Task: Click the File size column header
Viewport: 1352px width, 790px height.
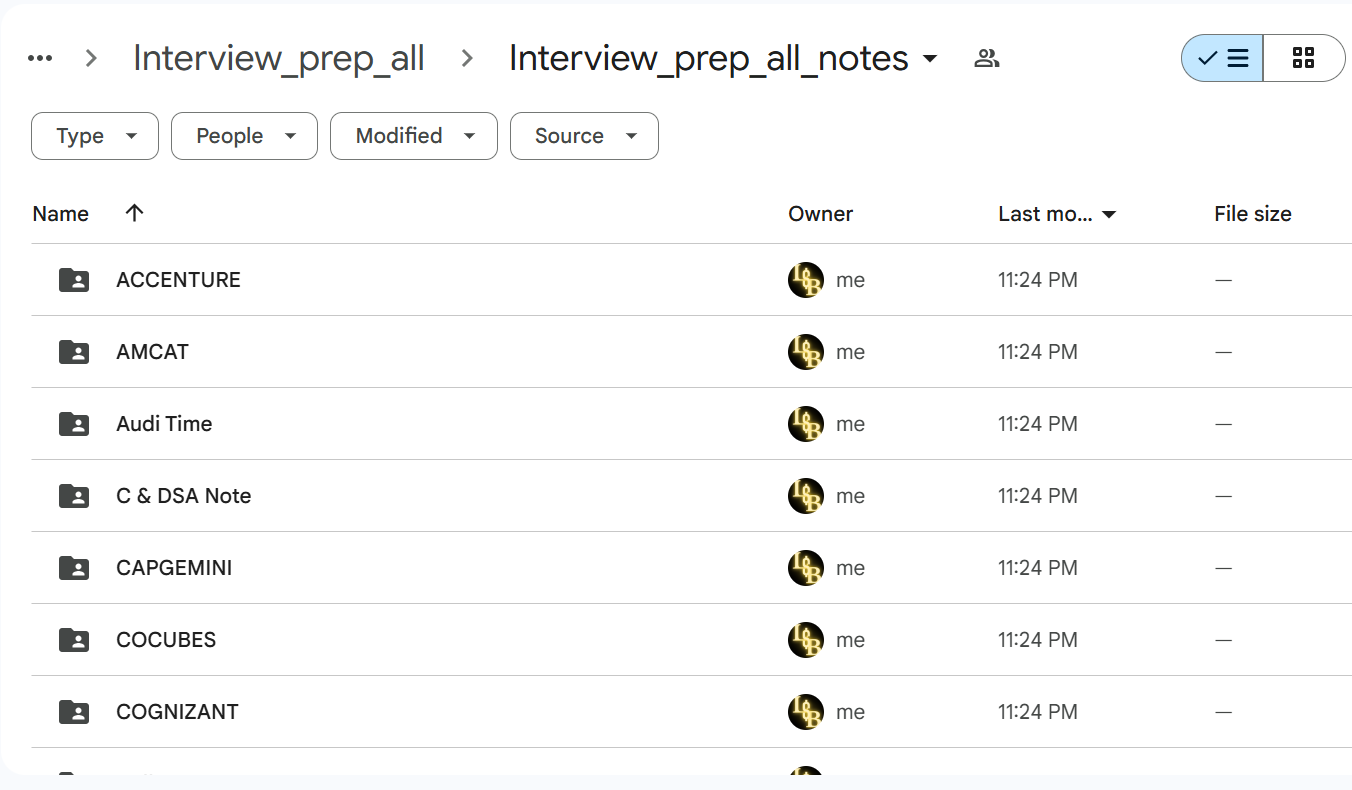Action: click(1252, 214)
